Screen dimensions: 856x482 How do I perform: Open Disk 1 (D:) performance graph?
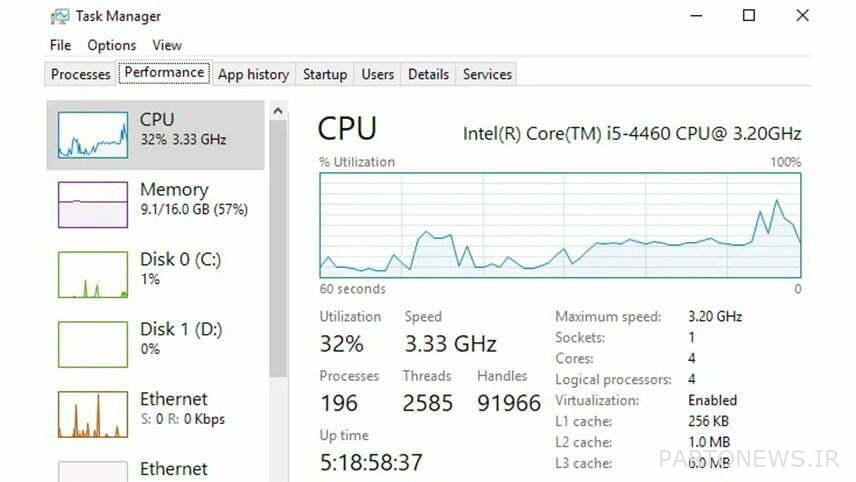point(93,344)
